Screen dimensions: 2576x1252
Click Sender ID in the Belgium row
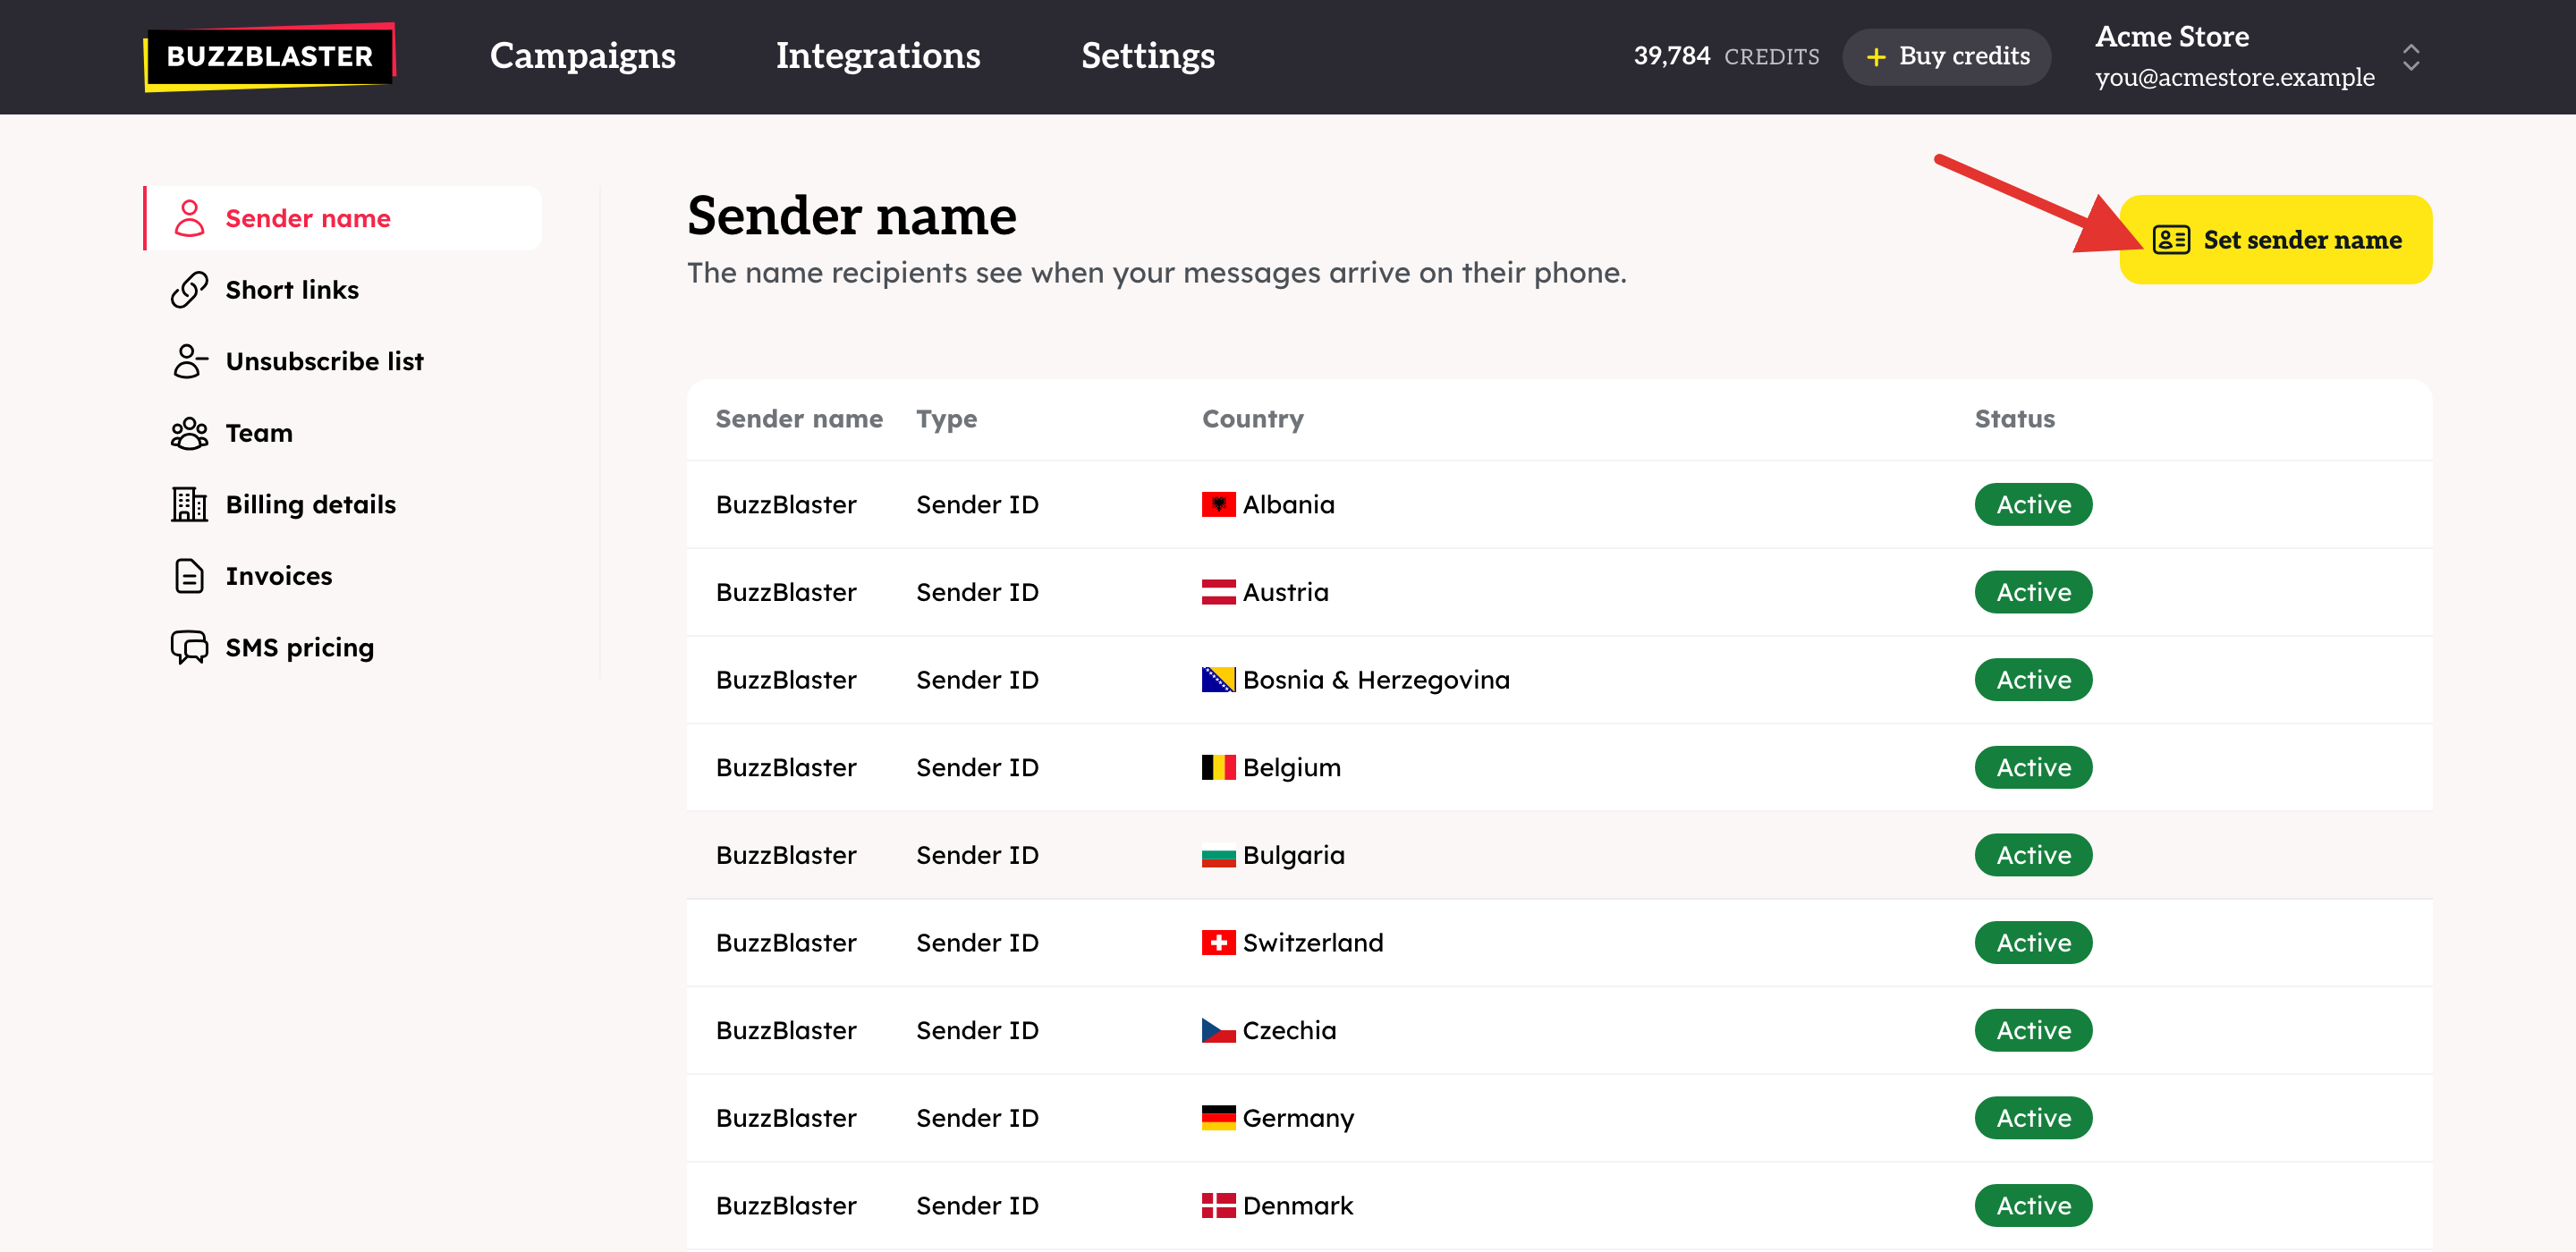(977, 767)
